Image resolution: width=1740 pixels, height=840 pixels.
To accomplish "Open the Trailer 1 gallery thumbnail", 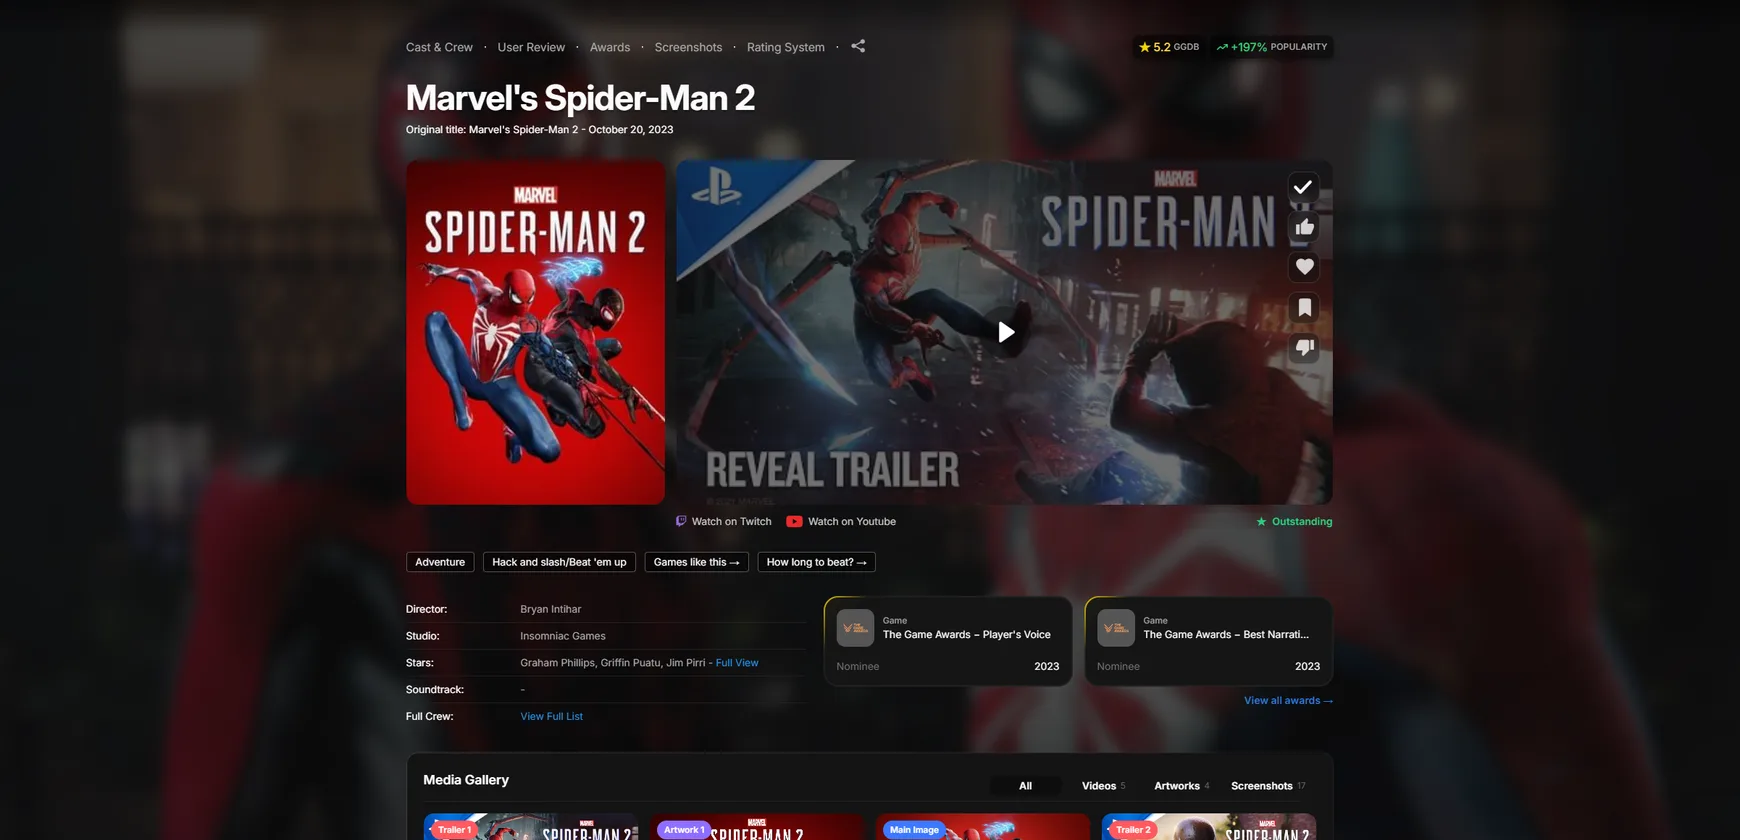I will pyautogui.click(x=531, y=827).
